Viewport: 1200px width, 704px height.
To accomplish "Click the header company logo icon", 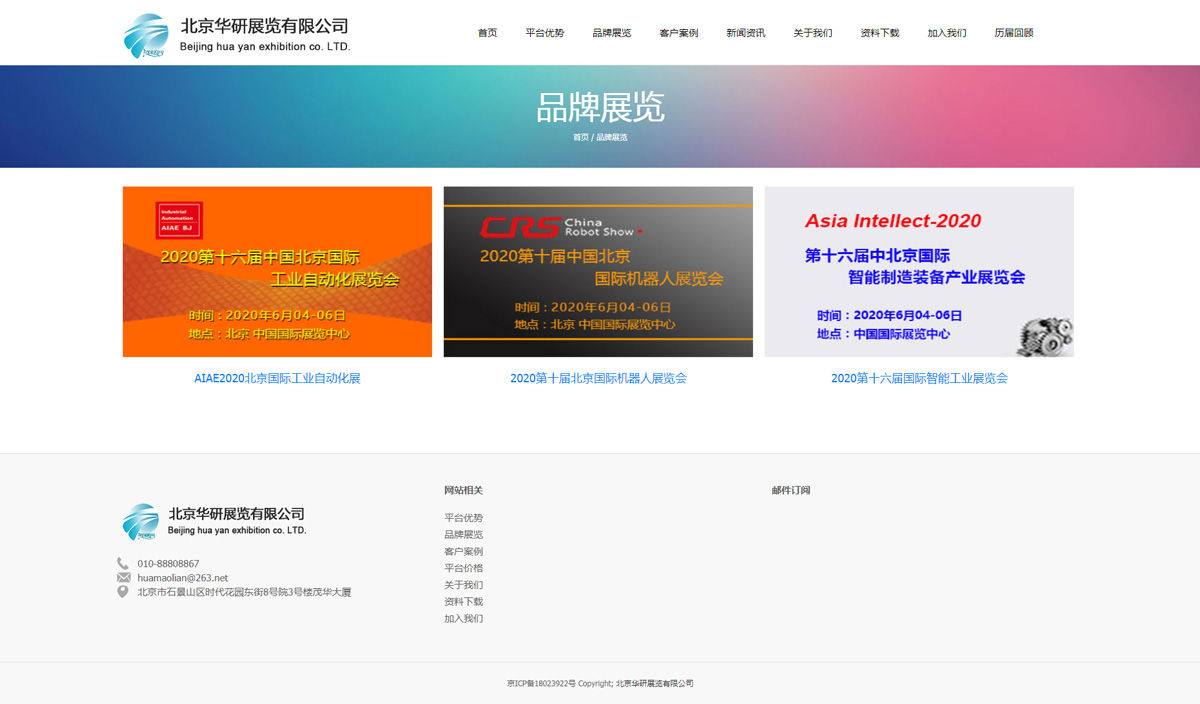I will point(146,35).
